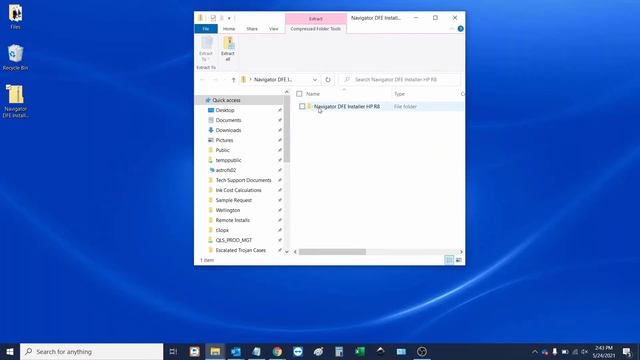Switch to Details view layout

[449, 260]
